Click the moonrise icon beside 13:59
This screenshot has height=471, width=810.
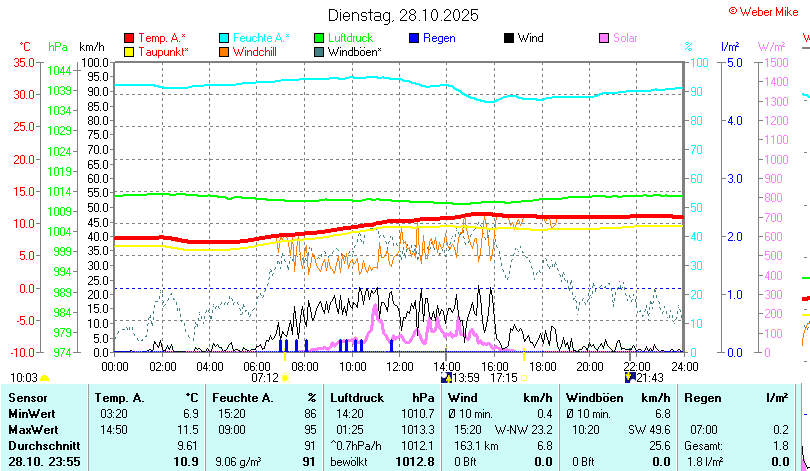coord(446,378)
